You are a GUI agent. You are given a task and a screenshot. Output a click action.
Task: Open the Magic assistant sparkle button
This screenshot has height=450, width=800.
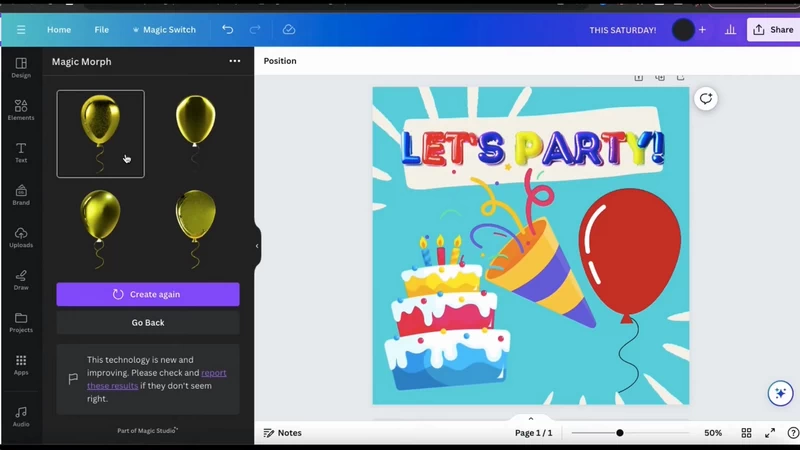[x=780, y=393]
